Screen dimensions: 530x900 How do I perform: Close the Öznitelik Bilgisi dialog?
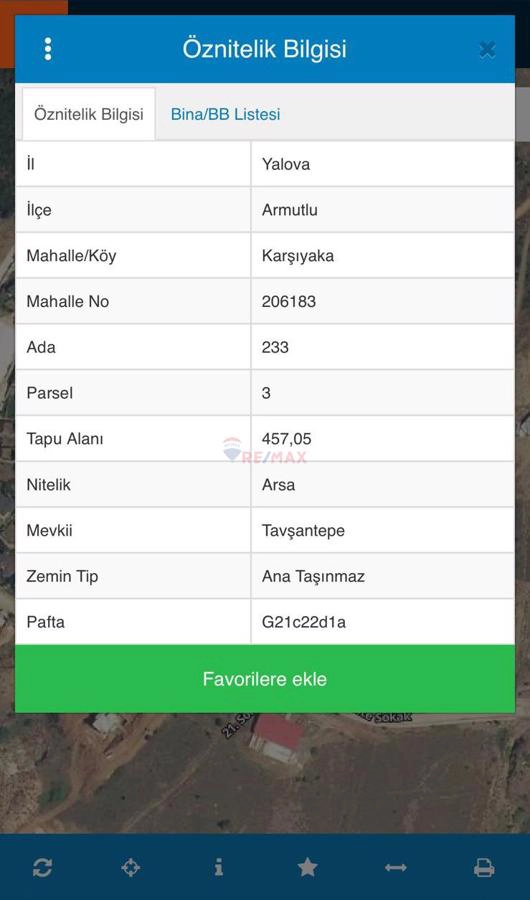pos(487,50)
